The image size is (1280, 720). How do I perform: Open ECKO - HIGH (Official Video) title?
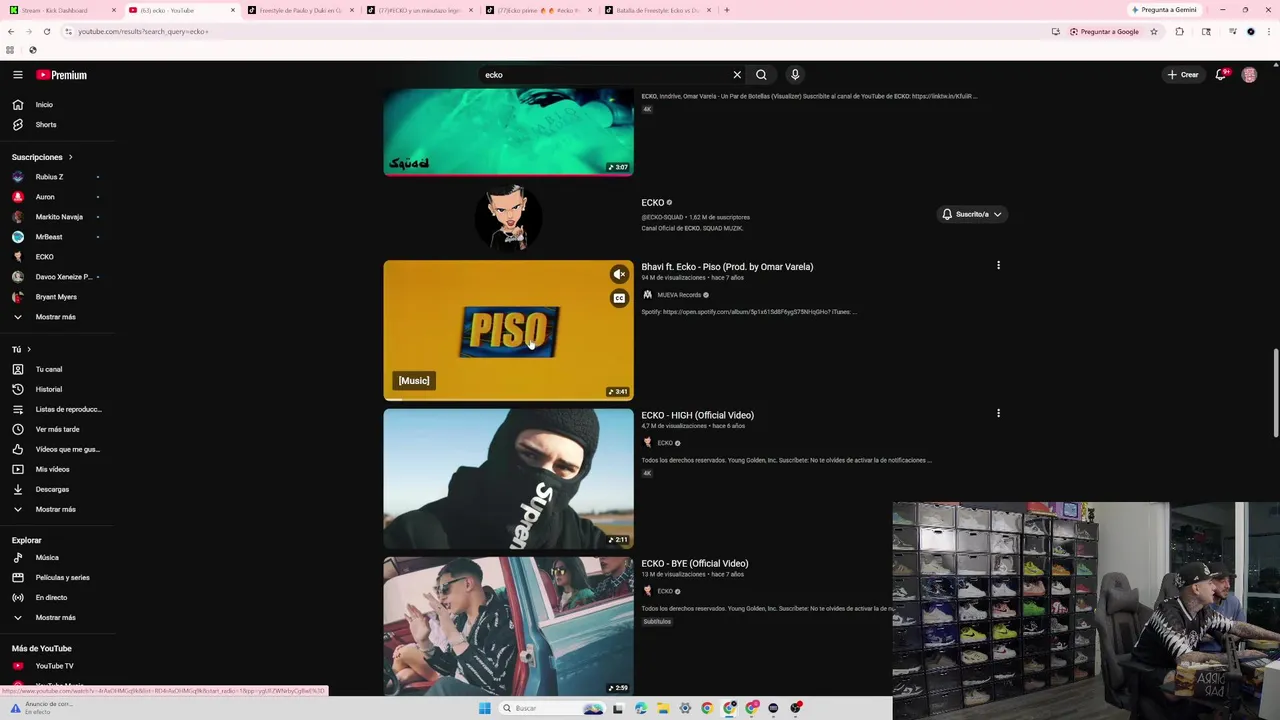698,415
